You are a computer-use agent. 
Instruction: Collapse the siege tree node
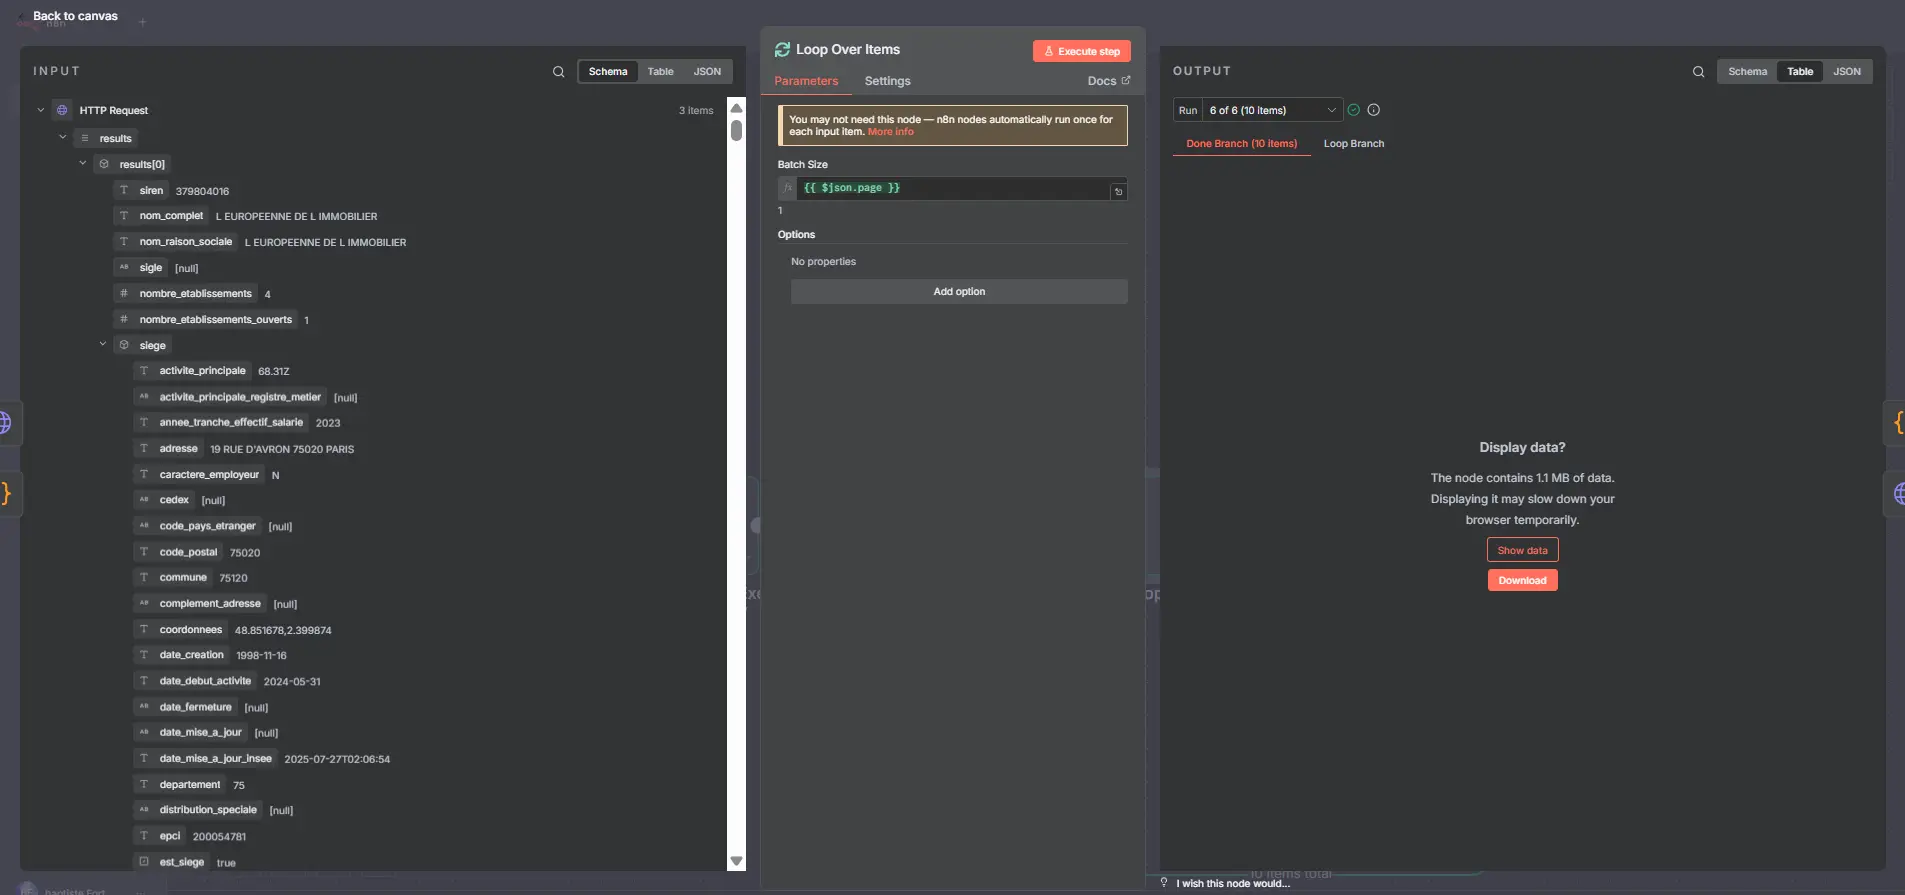[103, 344]
